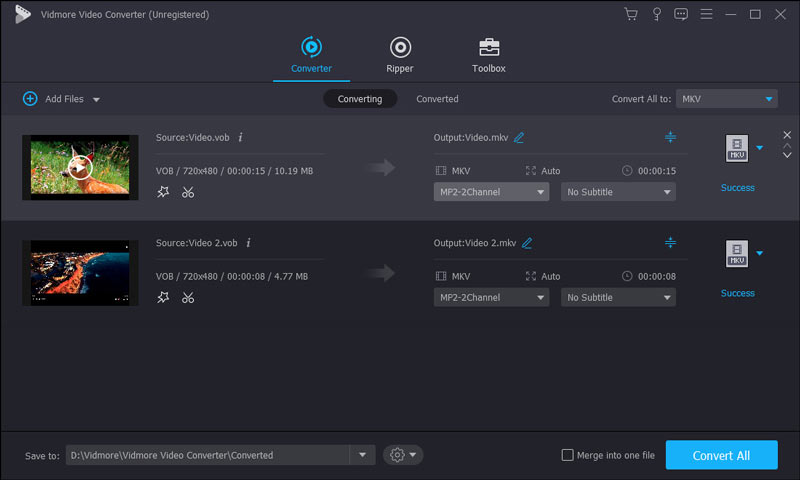
Task: Open the feedback chat bubble icon
Action: [681, 14]
